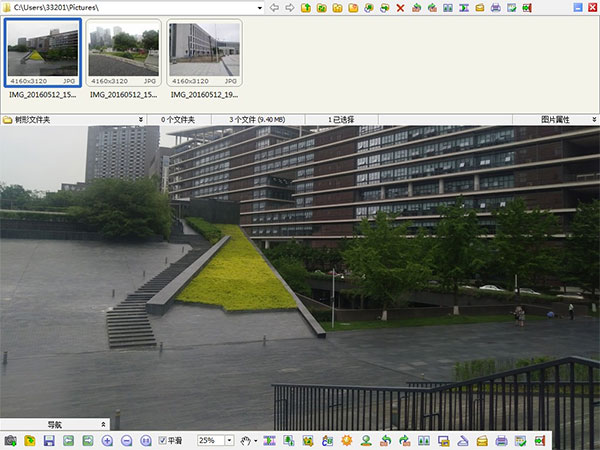Click the actual size 1:1 zoom icon
This screenshot has width=600, height=450.
coord(146,440)
